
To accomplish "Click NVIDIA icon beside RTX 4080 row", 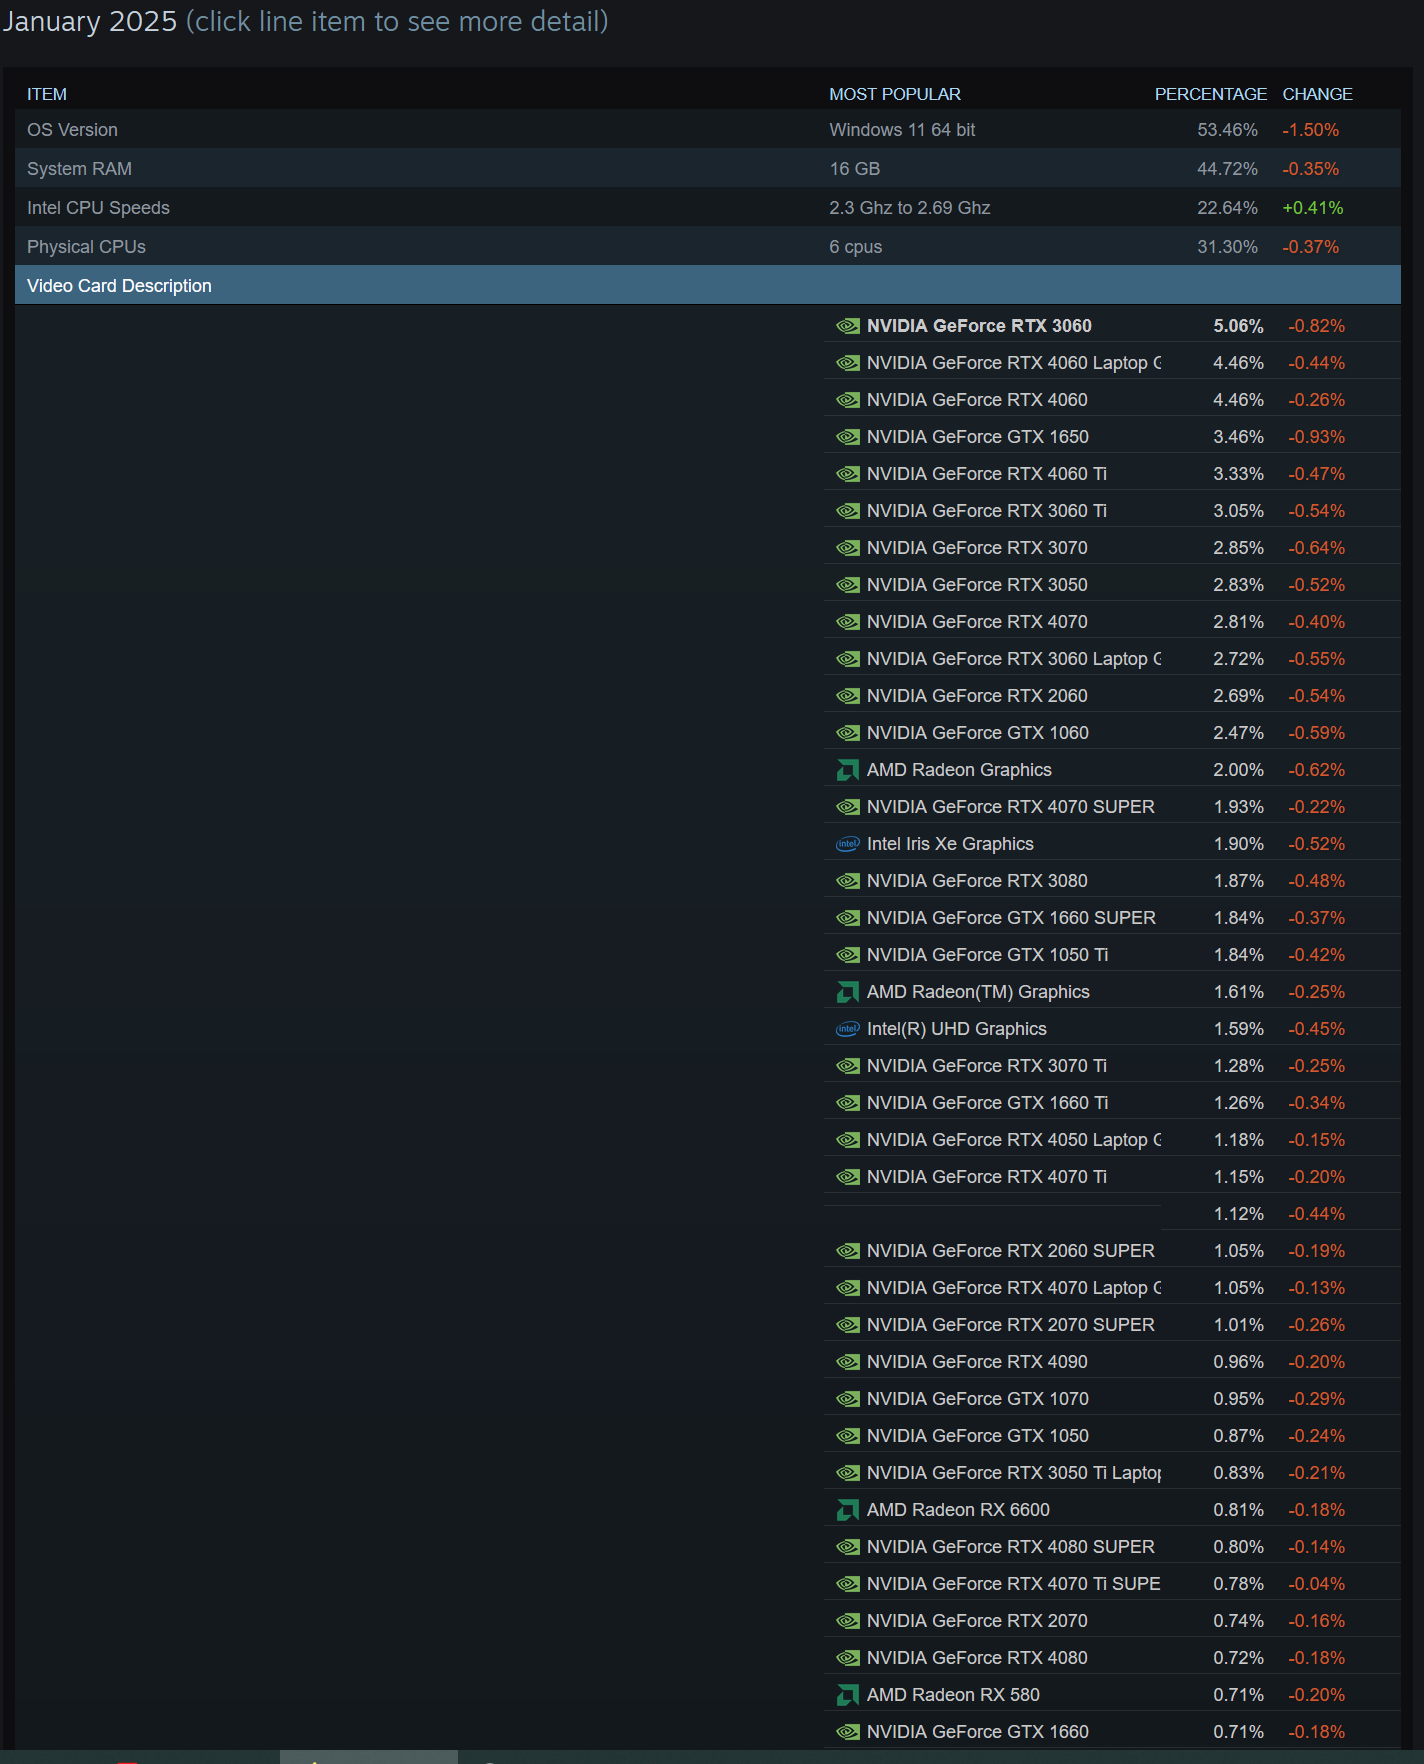I will (847, 1658).
